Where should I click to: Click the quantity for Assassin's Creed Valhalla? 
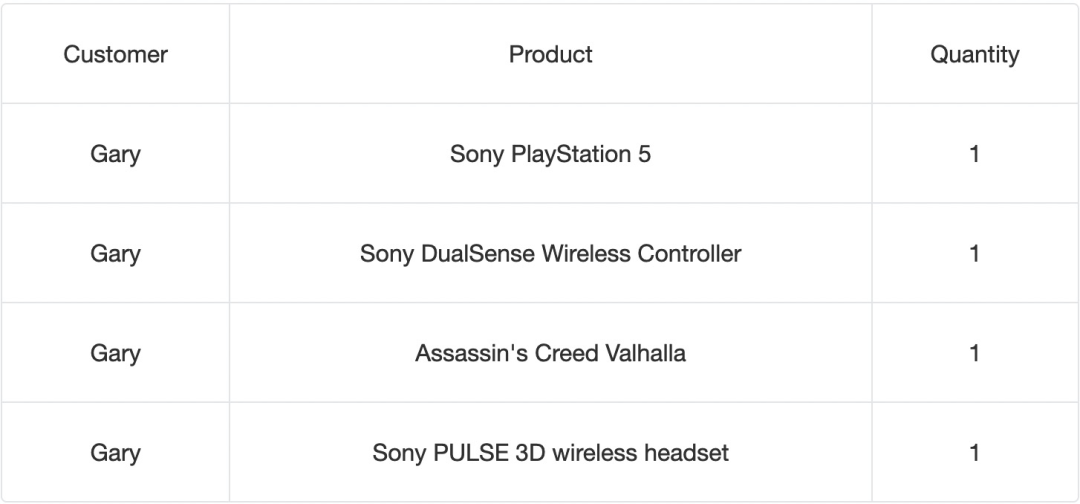[974, 354]
